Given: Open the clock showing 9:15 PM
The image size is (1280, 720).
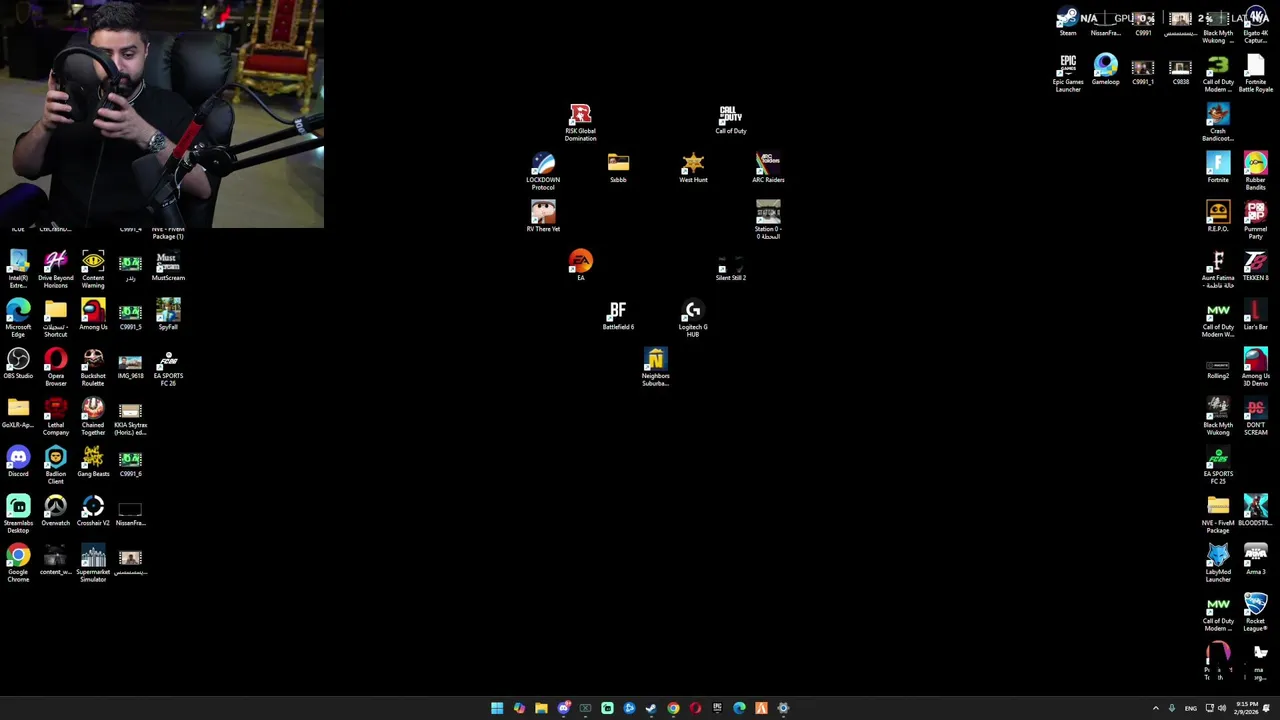Looking at the screenshot, I should click(x=1247, y=708).
